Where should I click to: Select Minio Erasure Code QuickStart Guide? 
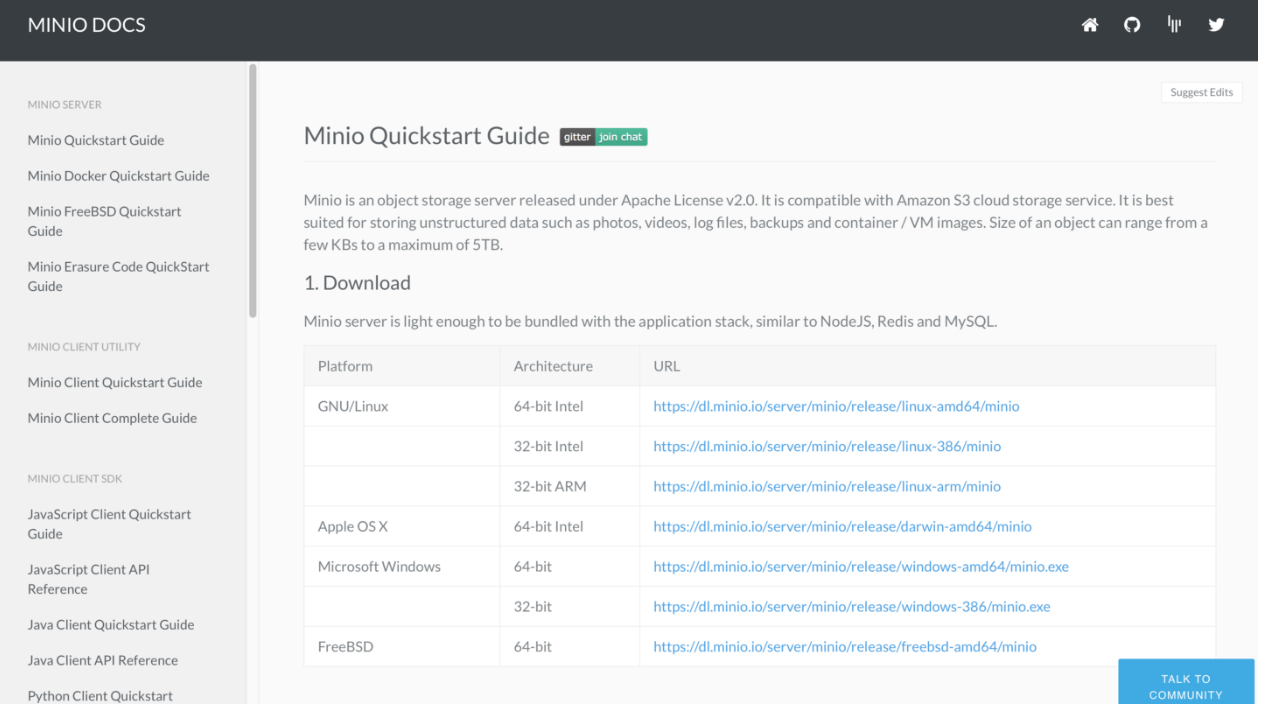coord(118,276)
